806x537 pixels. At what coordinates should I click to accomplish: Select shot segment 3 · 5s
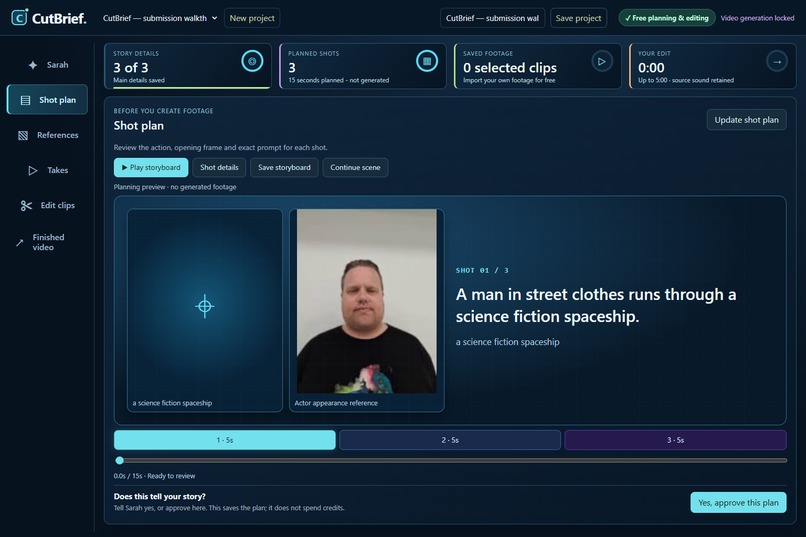pos(675,440)
